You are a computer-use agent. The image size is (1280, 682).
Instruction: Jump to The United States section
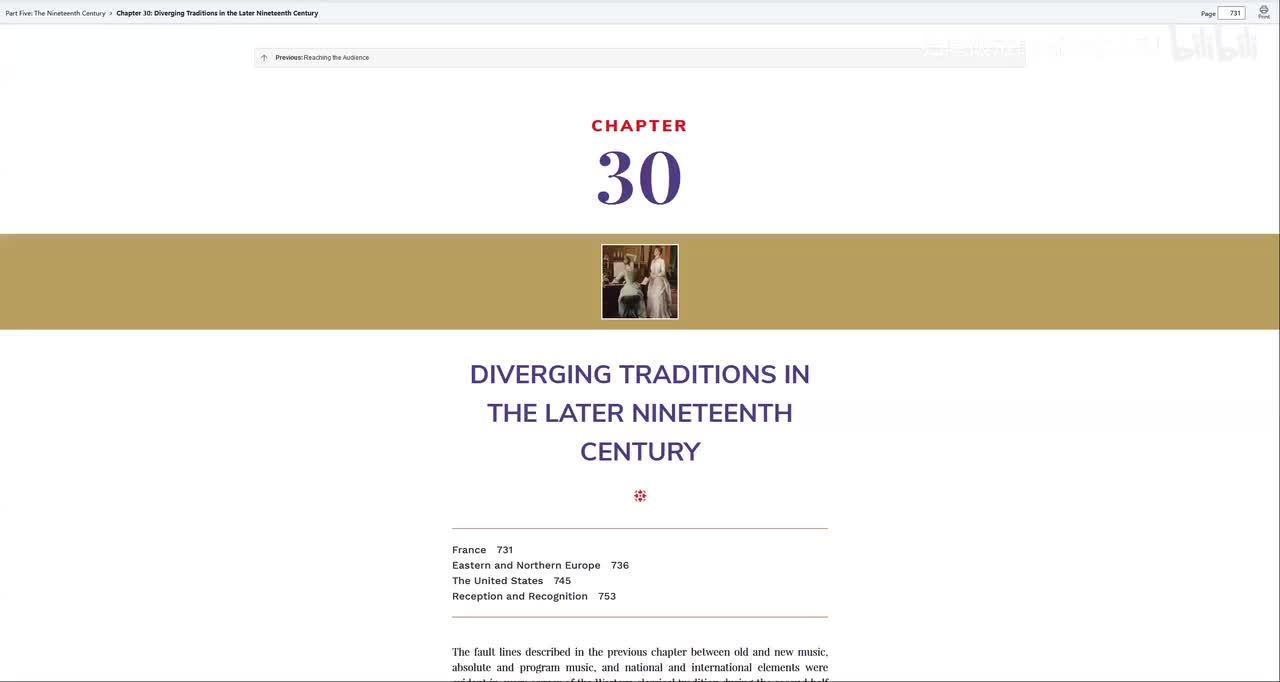point(511,581)
